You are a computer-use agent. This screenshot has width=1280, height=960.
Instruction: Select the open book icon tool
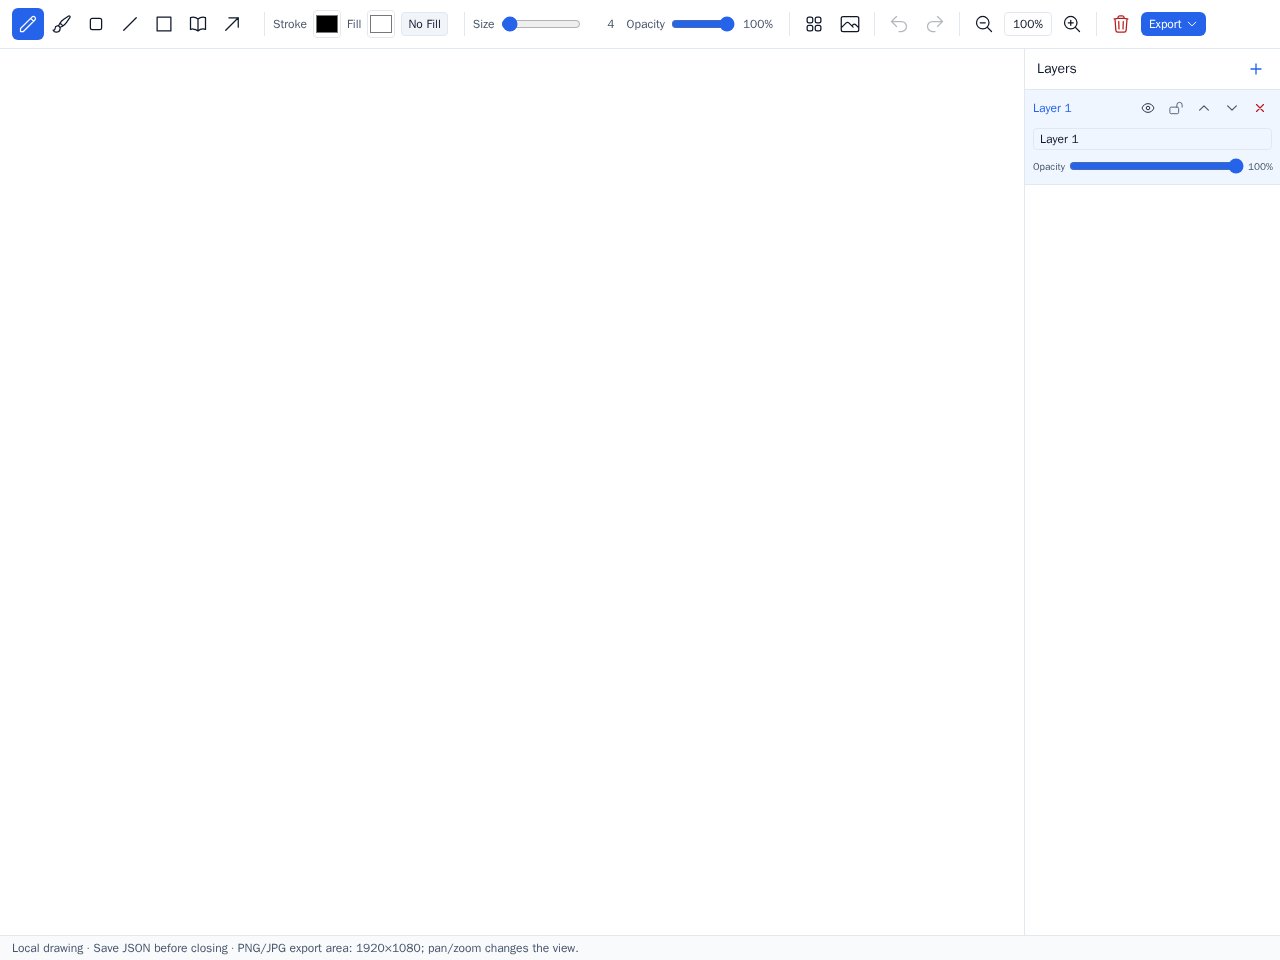coord(198,24)
